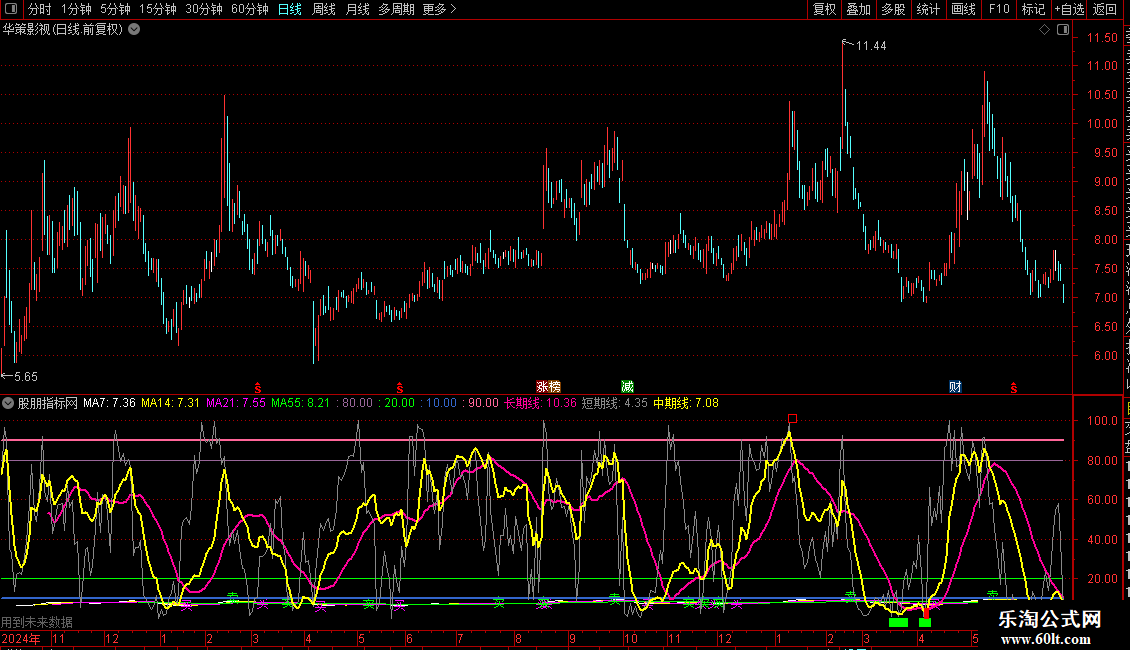
Task: Click the 短期线: 4.35 label
Action: pos(614,404)
